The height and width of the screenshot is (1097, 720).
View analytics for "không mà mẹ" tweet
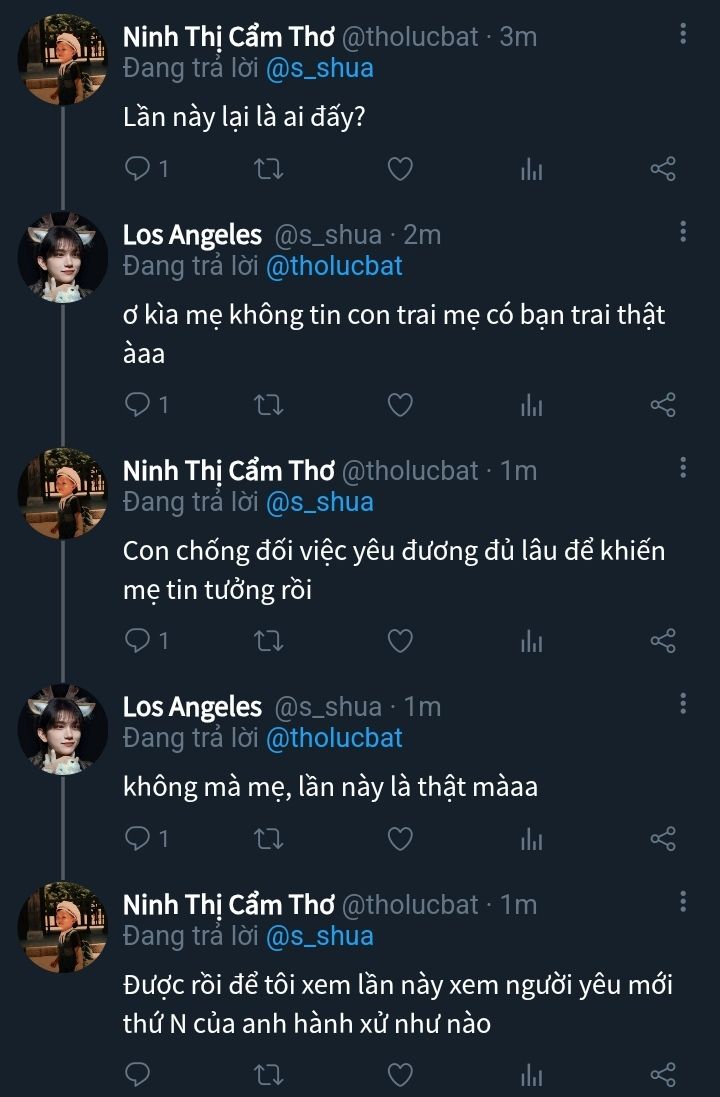(531, 838)
